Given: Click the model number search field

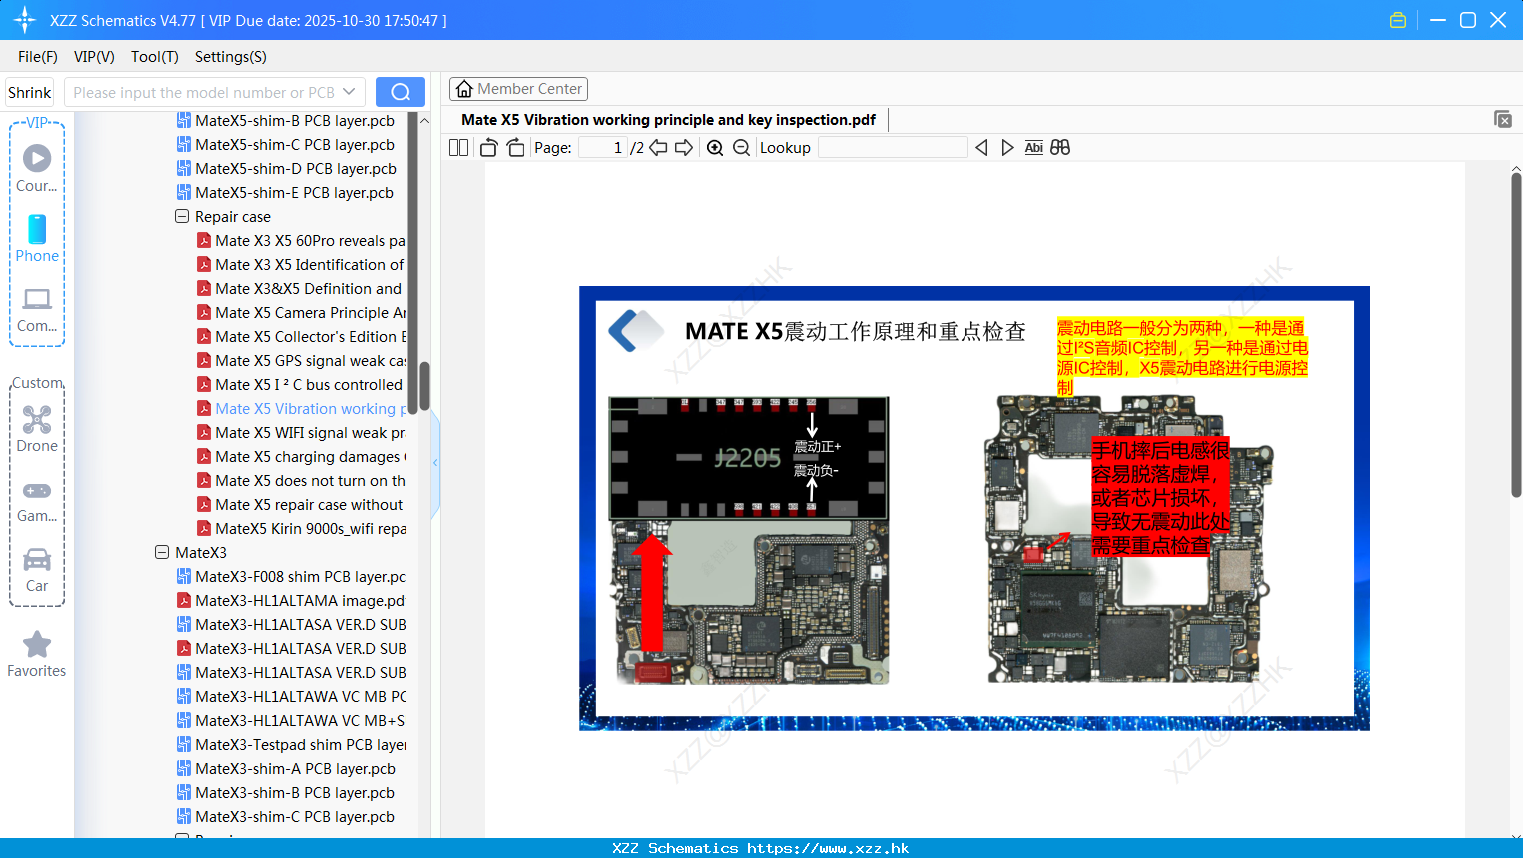Looking at the screenshot, I should [204, 92].
